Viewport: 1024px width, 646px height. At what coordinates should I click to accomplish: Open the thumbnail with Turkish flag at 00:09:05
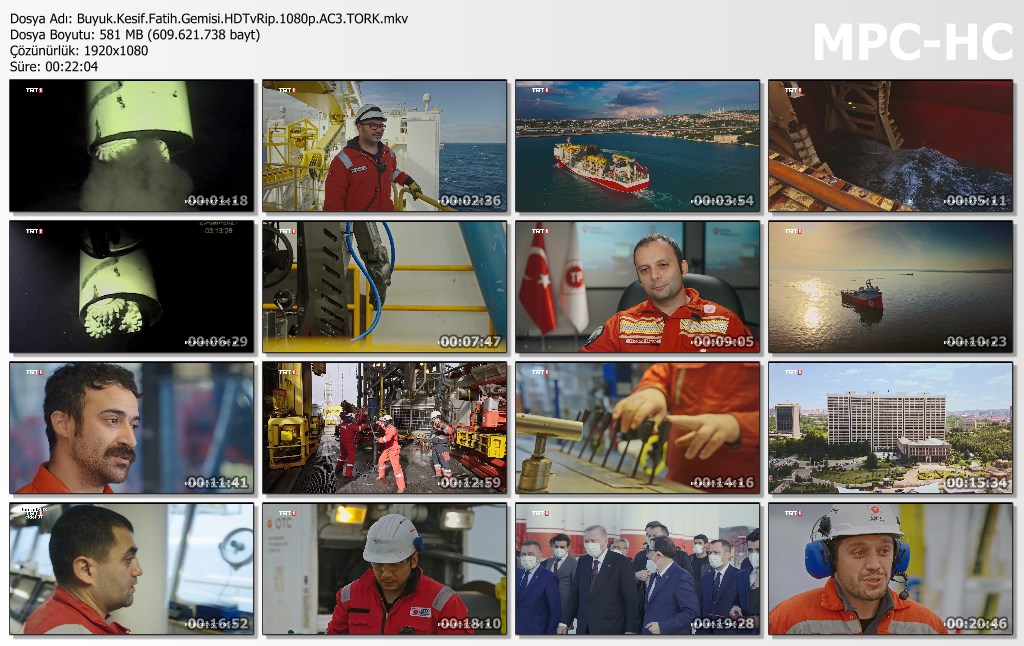[x=638, y=287]
